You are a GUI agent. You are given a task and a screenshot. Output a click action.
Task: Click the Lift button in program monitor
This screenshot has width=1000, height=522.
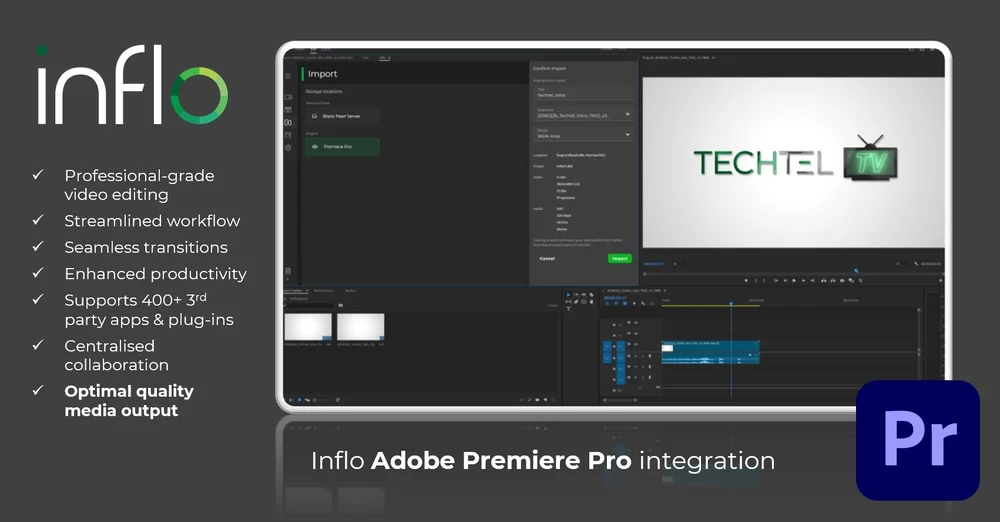pyautogui.click(x=823, y=280)
